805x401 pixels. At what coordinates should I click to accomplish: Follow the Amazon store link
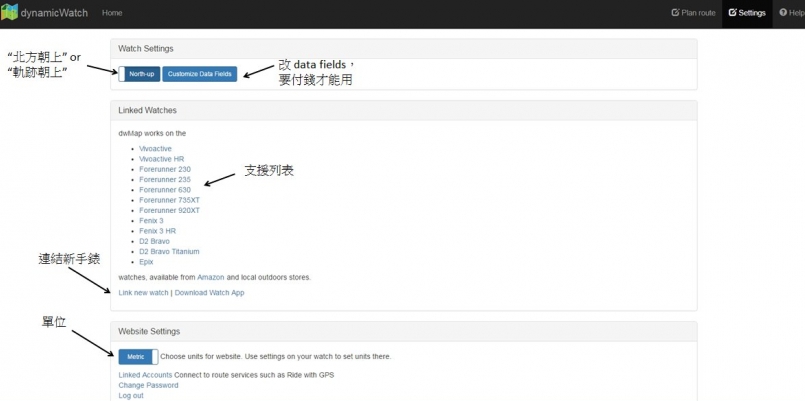[211, 277]
